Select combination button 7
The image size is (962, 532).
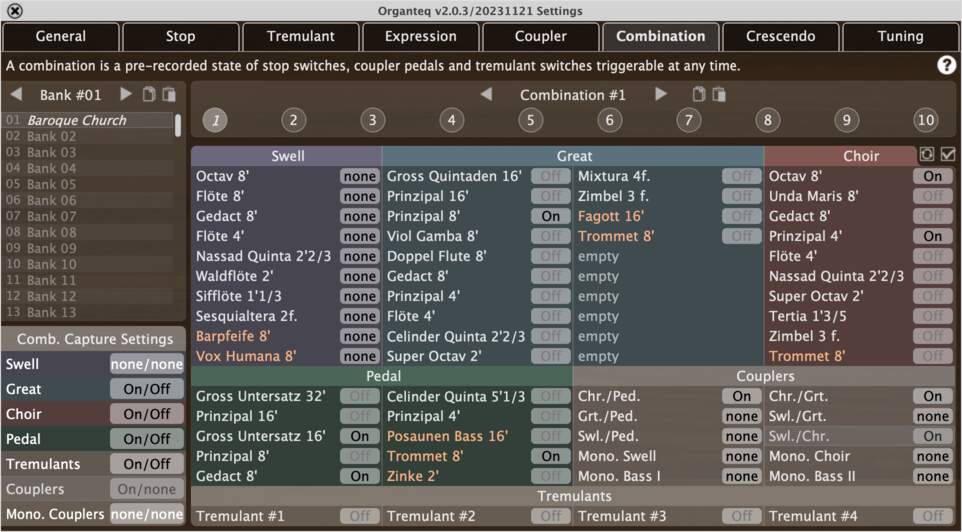[688, 120]
